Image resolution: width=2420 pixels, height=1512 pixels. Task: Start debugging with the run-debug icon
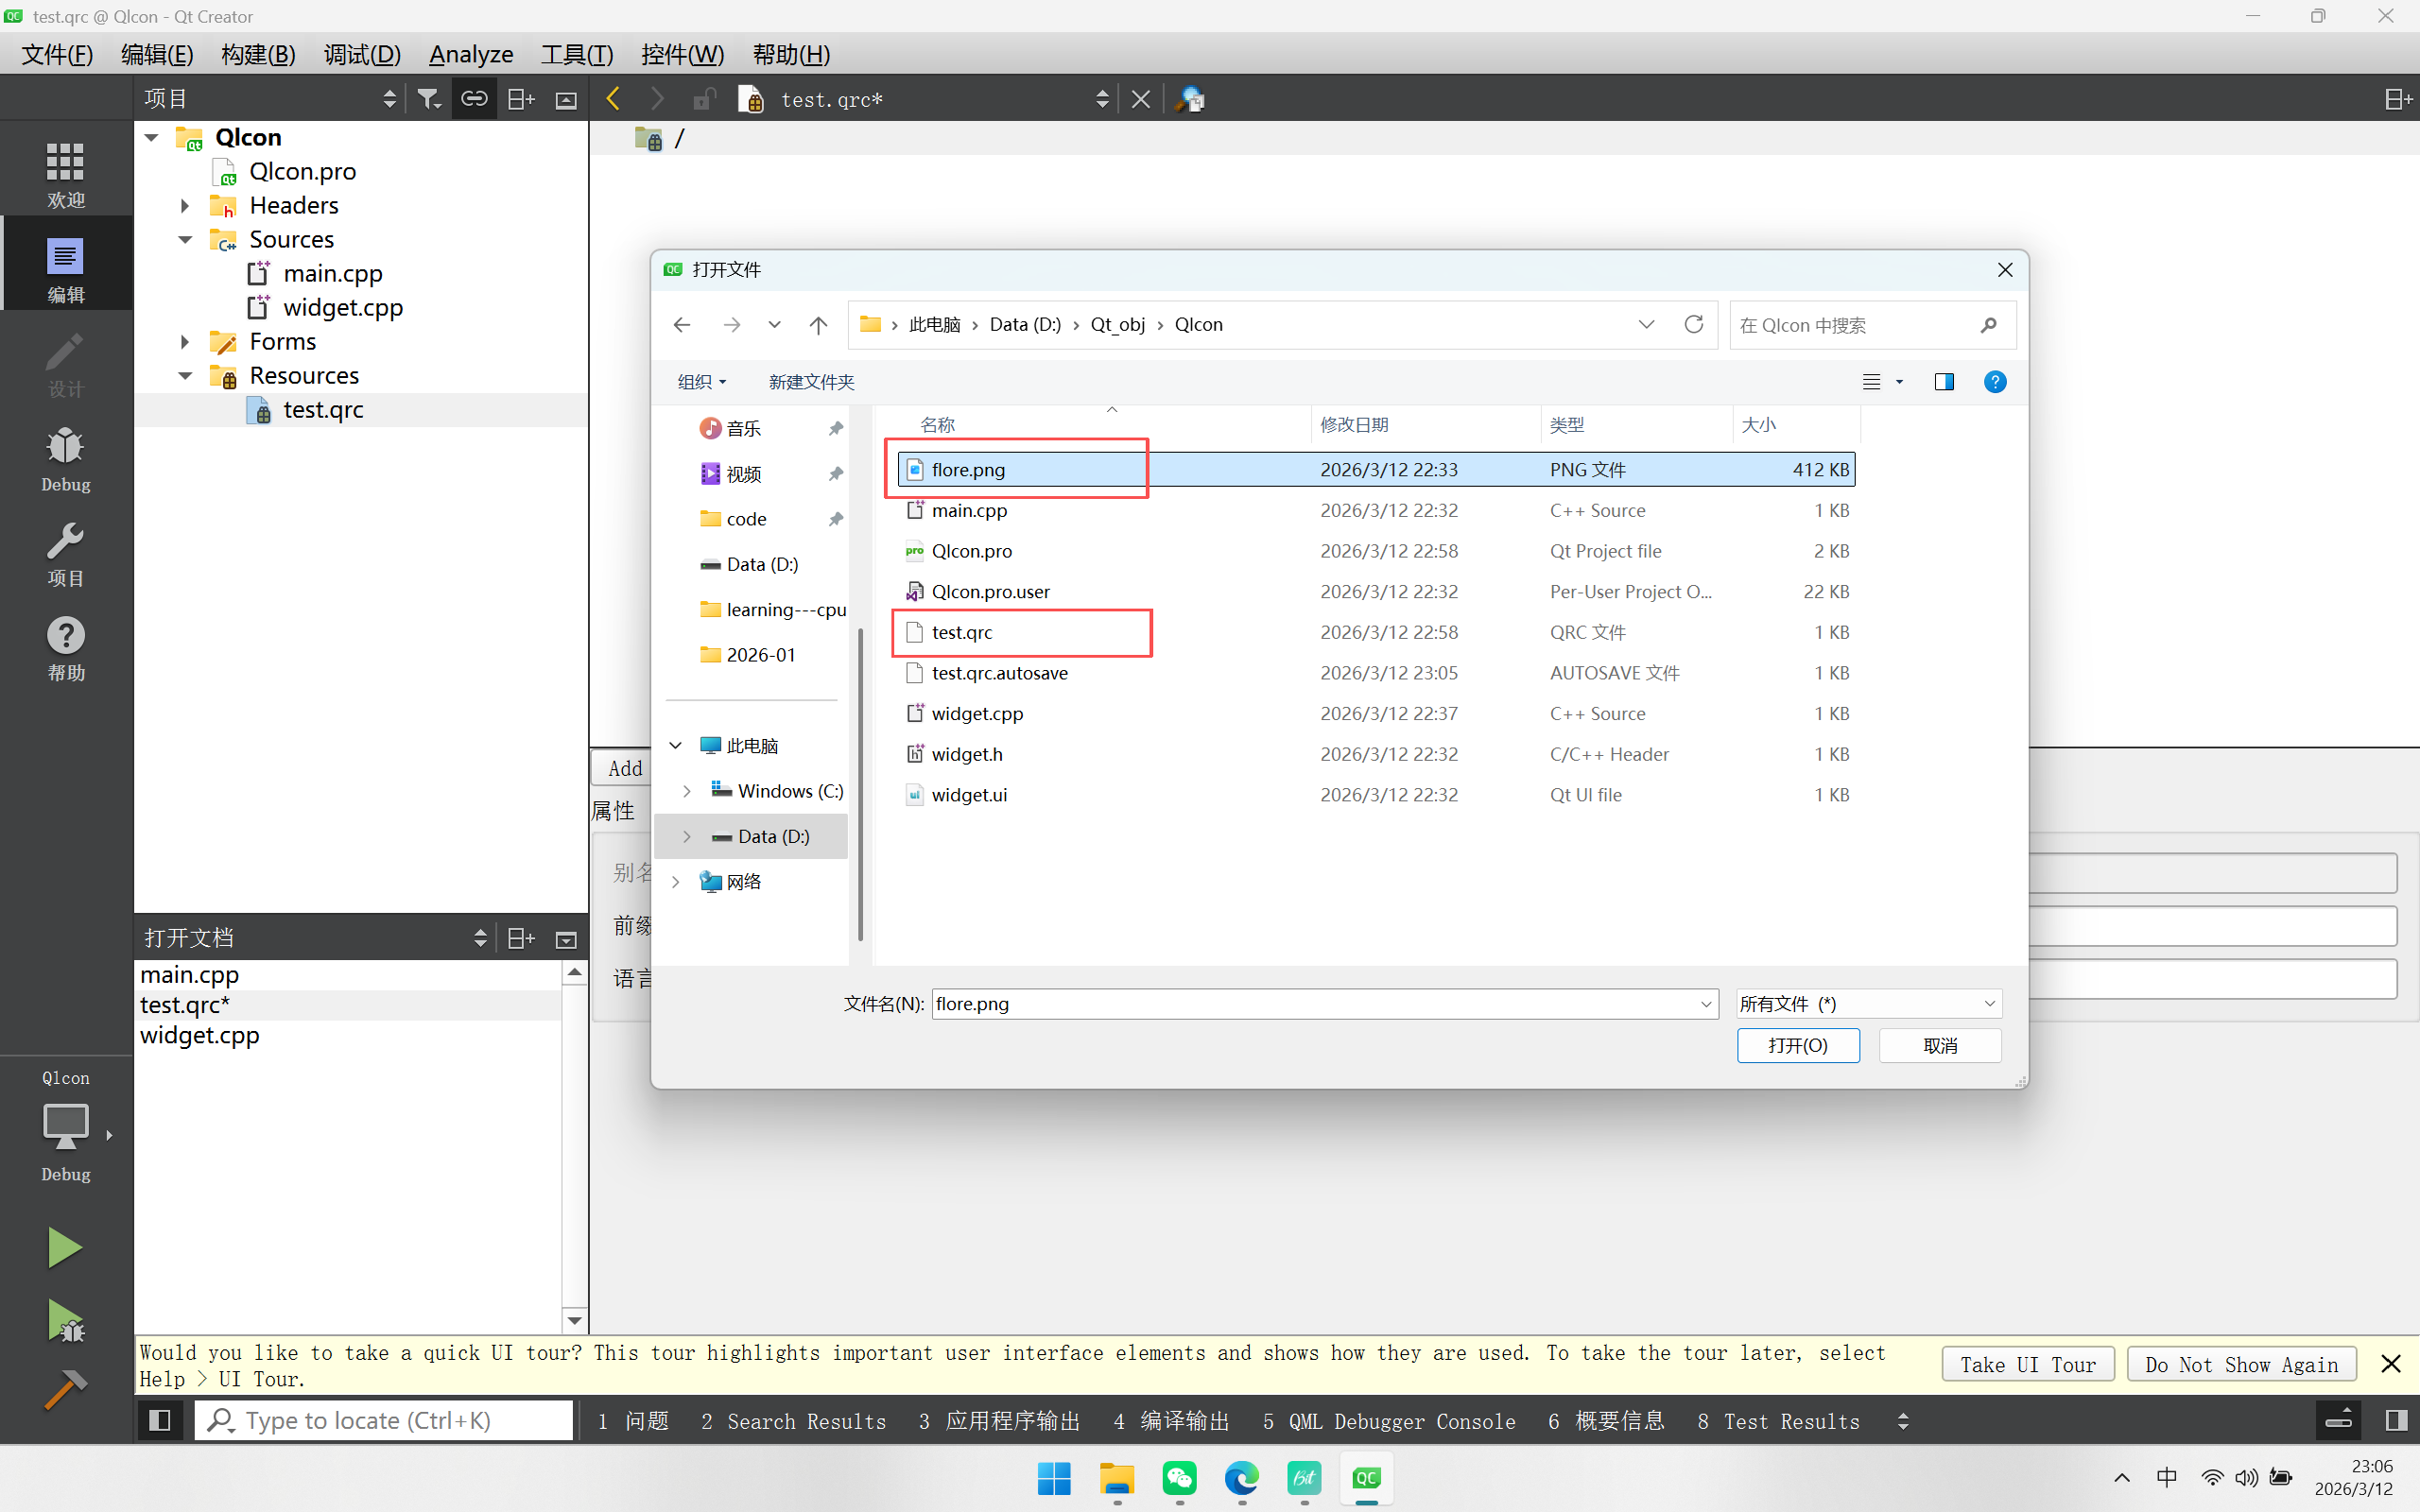[65, 1321]
